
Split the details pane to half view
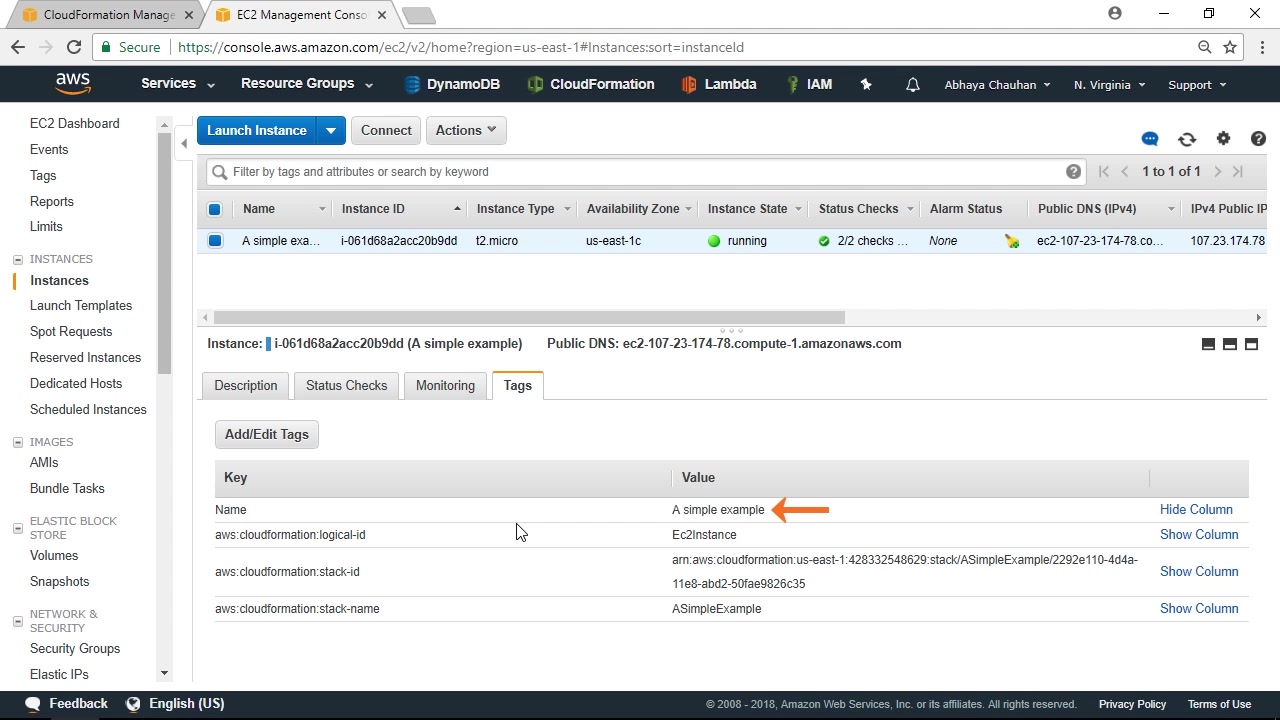1230,344
